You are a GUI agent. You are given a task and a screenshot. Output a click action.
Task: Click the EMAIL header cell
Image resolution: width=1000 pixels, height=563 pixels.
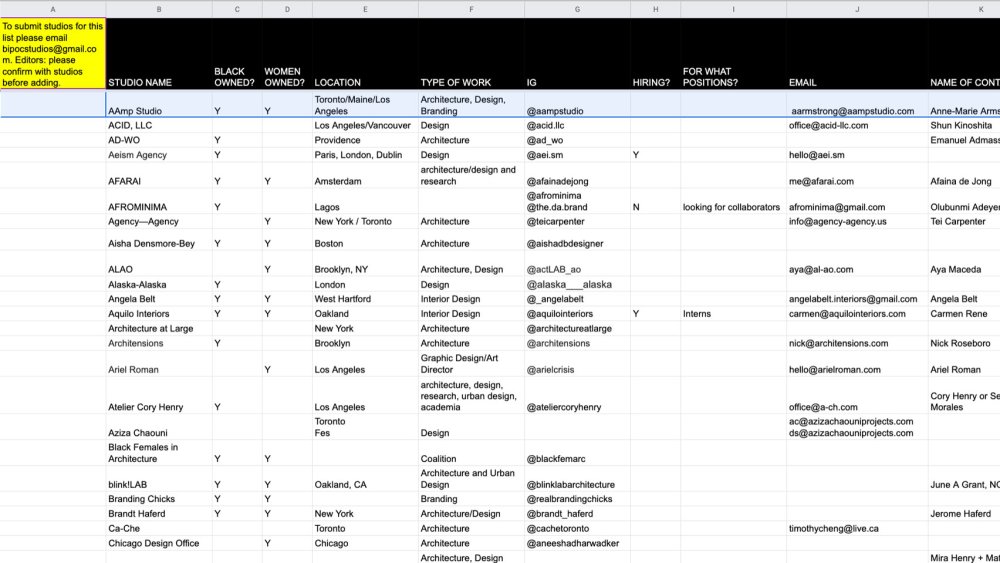857,54
